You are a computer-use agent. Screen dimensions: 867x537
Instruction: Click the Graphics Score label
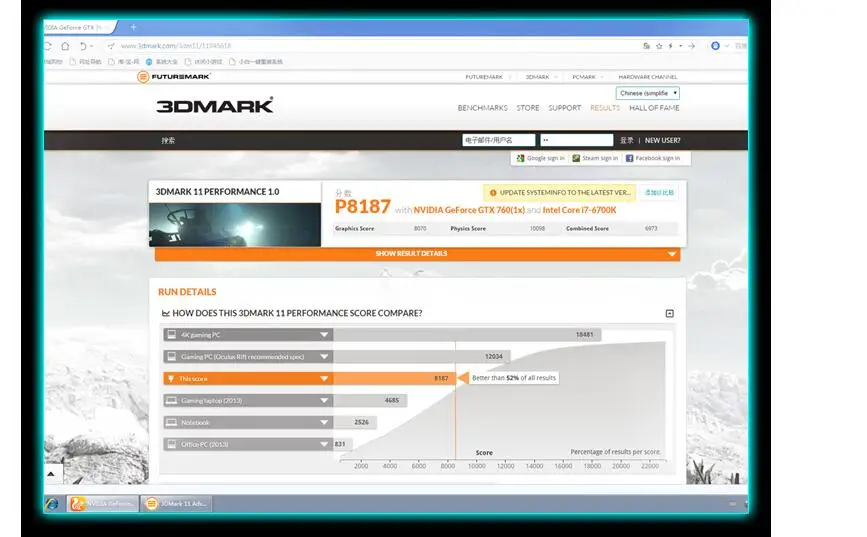[x=354, y=228]
